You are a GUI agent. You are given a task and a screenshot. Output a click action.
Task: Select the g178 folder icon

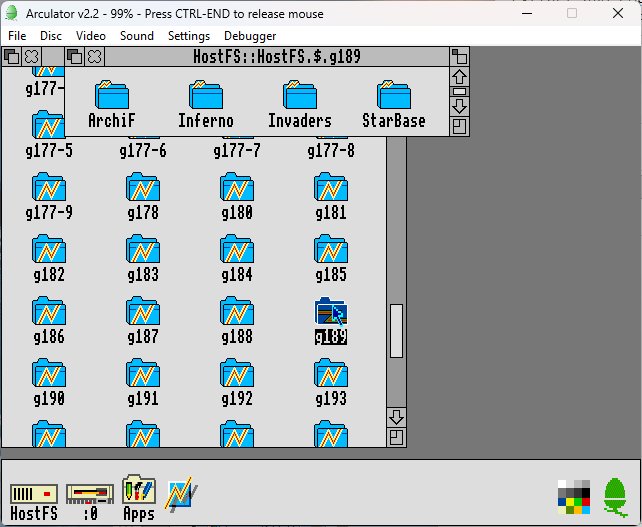tap(143, 187)
